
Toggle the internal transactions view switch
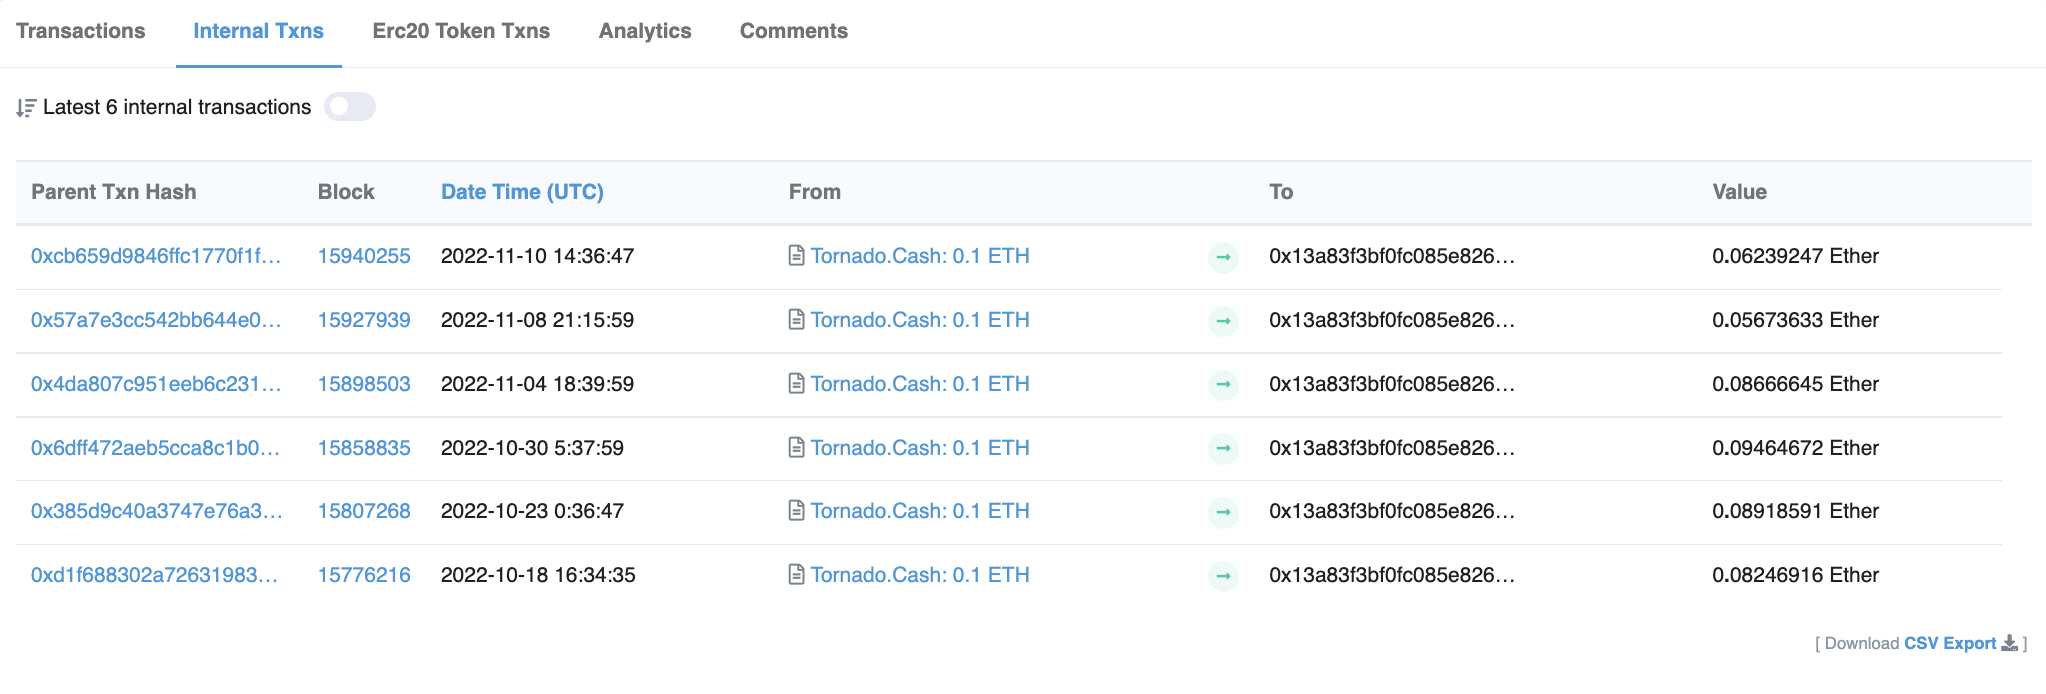[x=349, y=107]
